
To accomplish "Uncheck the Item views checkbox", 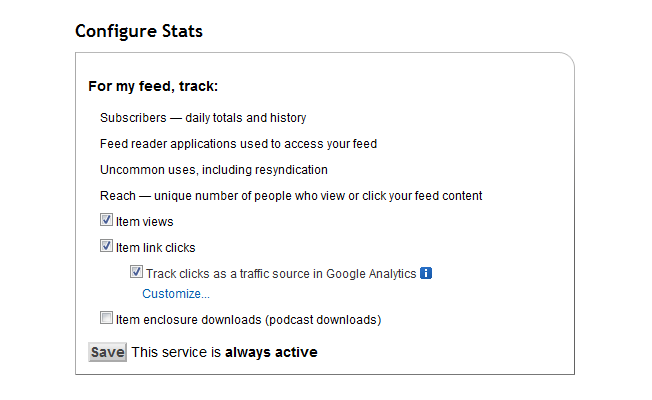I will 106,220.
